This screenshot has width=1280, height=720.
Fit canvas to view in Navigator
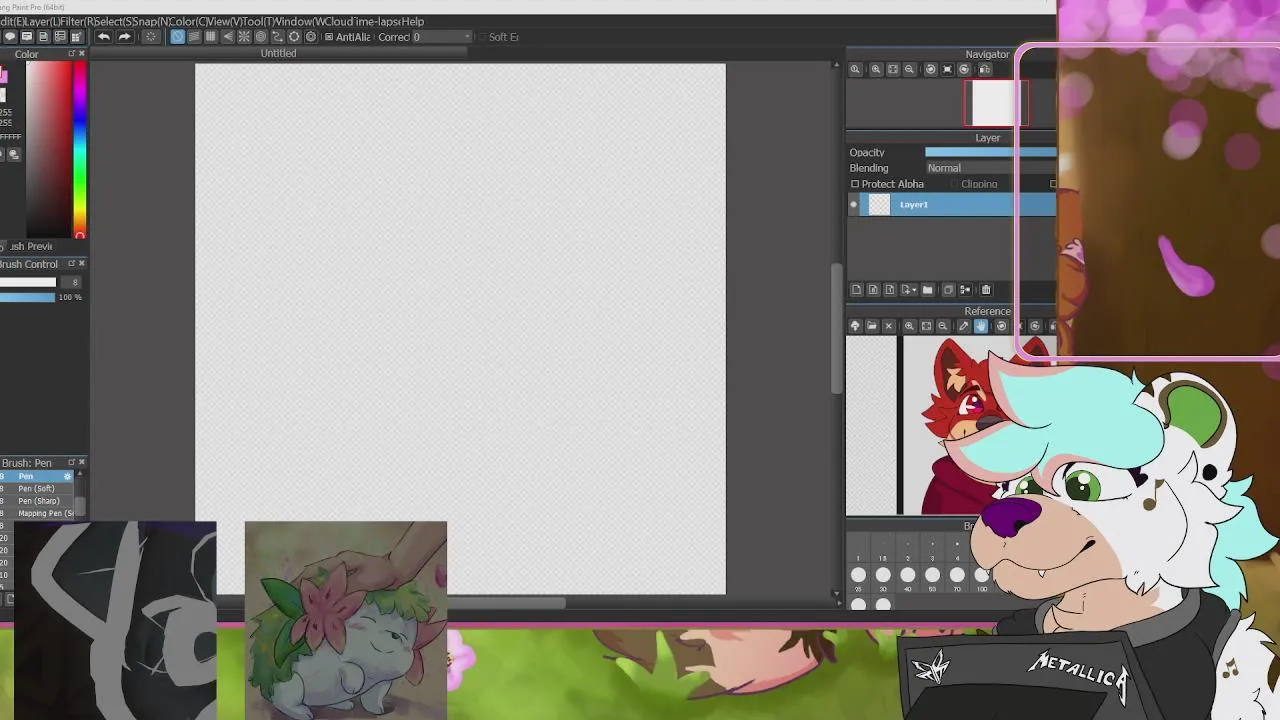893,69
